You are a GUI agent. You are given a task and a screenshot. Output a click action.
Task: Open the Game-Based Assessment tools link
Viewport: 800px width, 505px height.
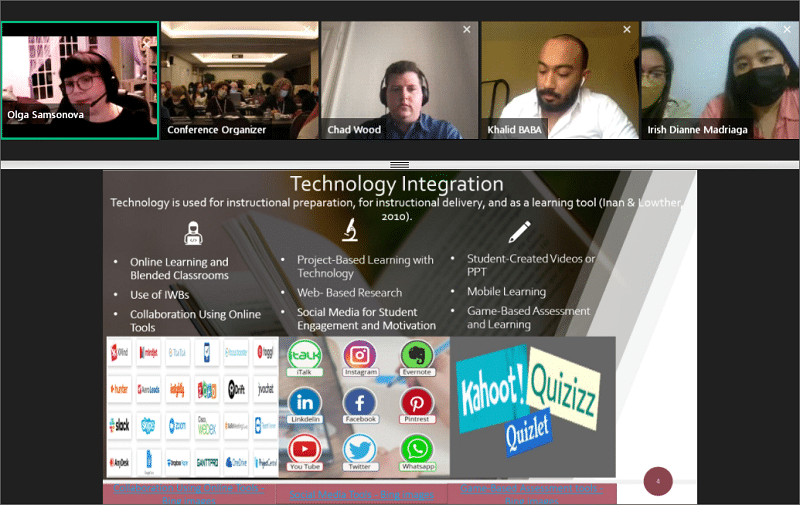[x=532, y=494]
